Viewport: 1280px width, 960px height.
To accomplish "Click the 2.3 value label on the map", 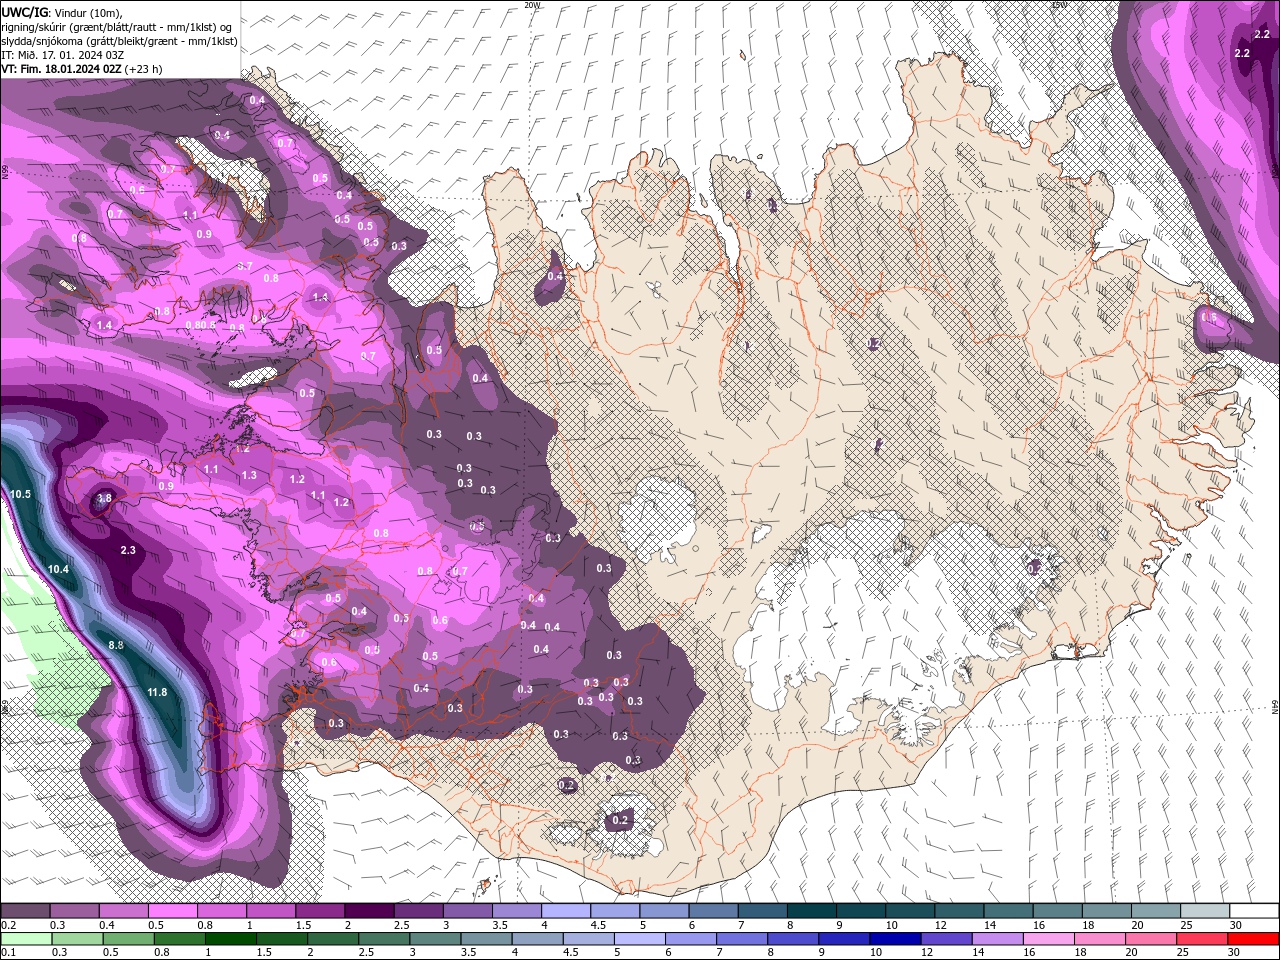I will pos(128,551).
